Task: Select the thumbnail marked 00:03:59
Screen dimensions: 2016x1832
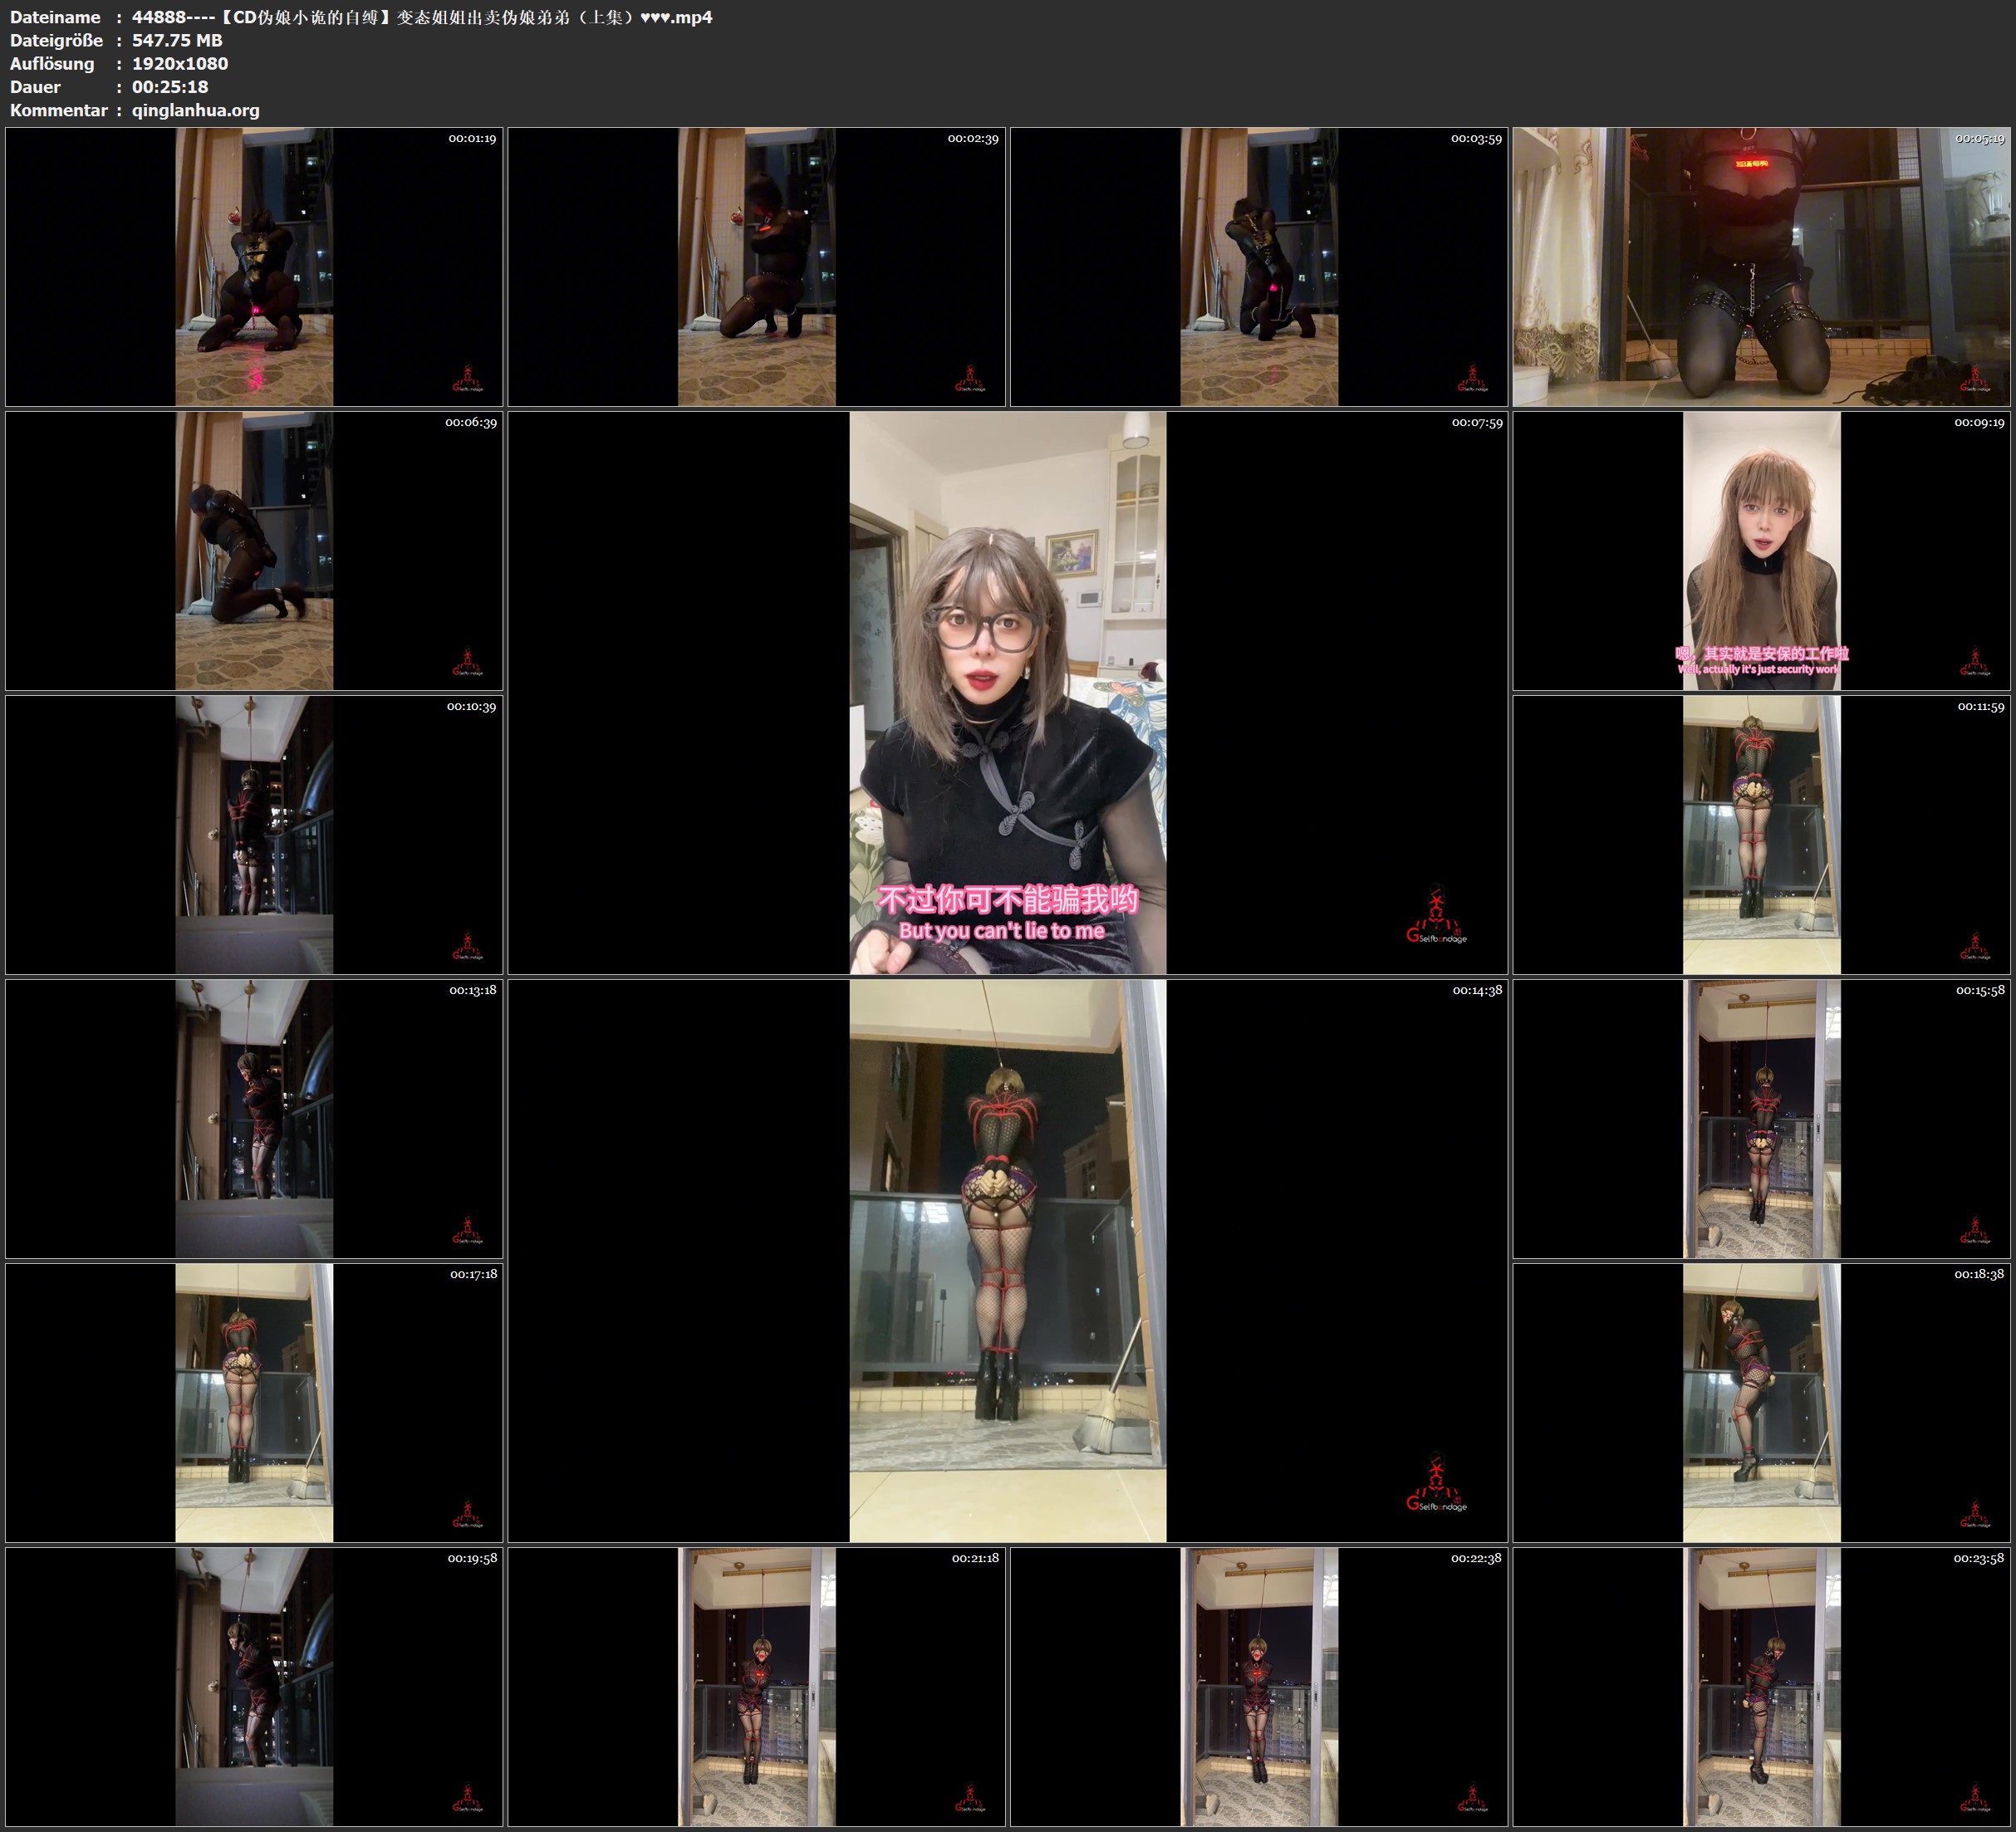Action: click(x=1258, y=266)
